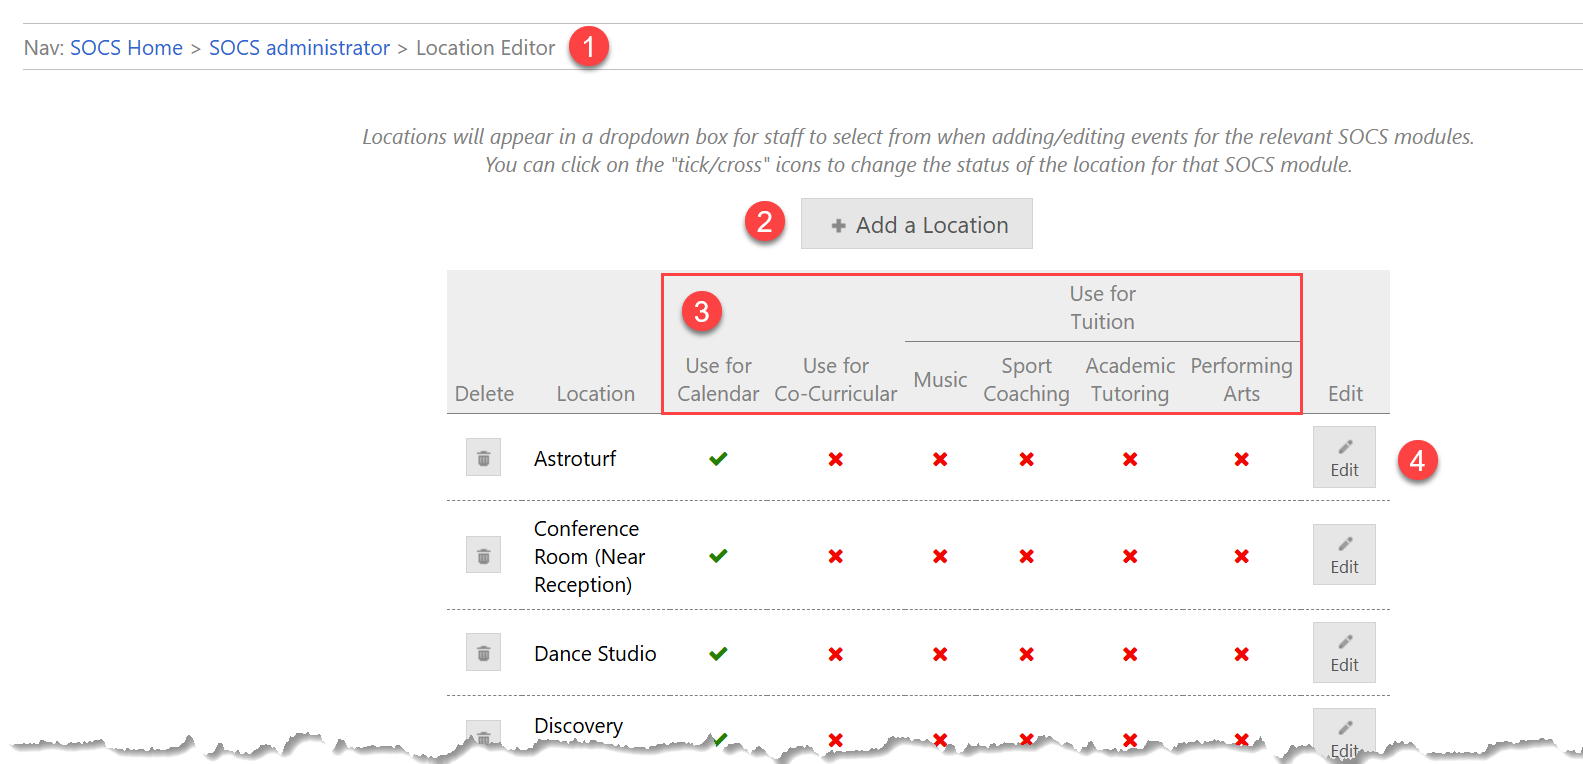This screenshot has width=1583, height=764.
Task: Click the Dance Studio location name
Action: click(595, 654)
